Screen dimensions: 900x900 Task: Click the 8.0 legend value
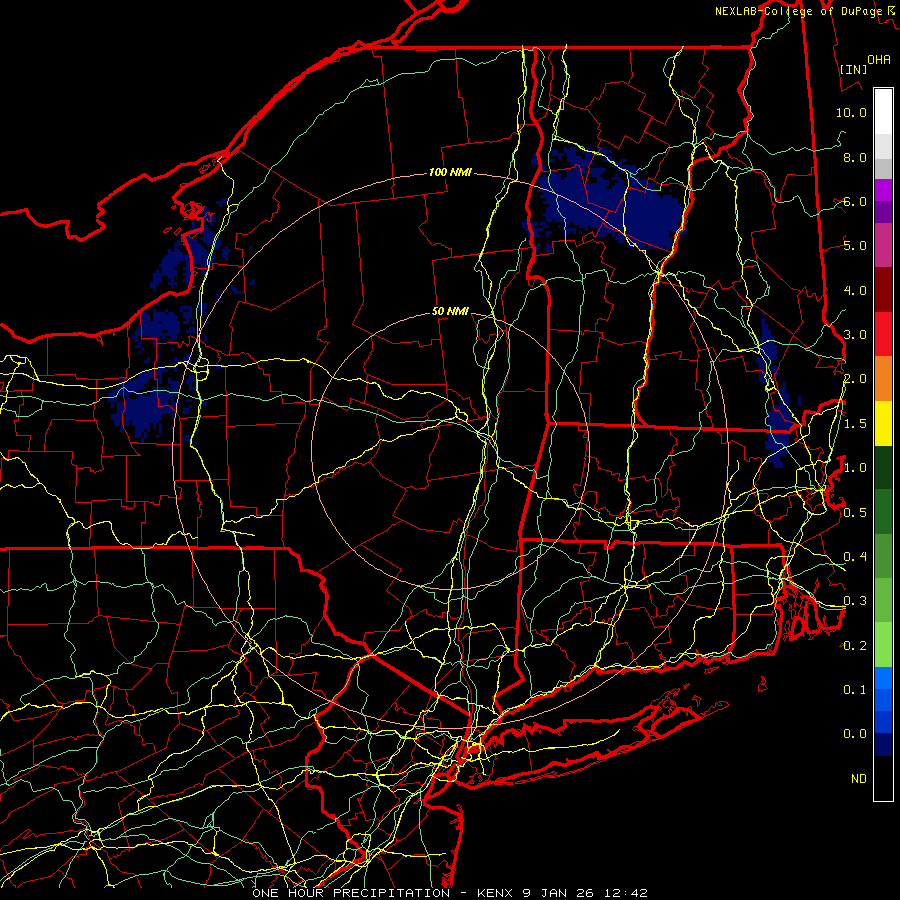[x=855, y=157]
